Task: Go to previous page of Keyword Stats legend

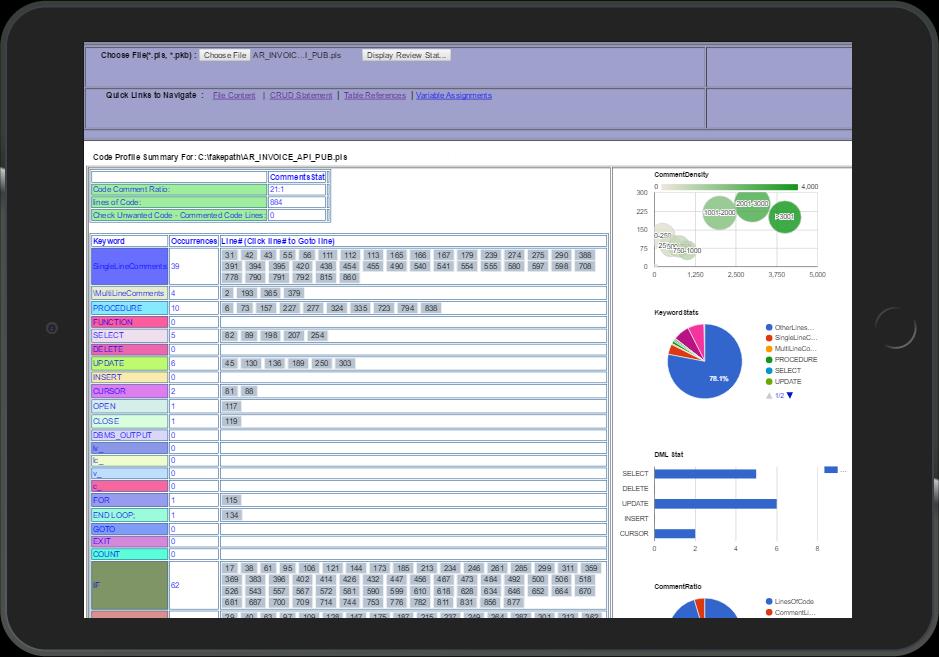Action: (769, 395)
